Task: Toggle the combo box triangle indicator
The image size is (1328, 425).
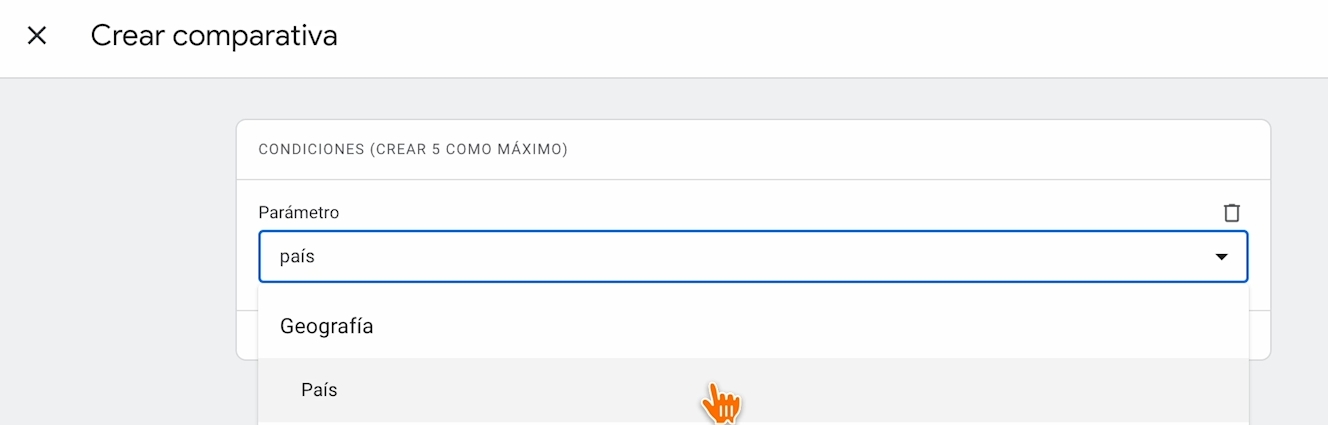Action: point(1221,257)
